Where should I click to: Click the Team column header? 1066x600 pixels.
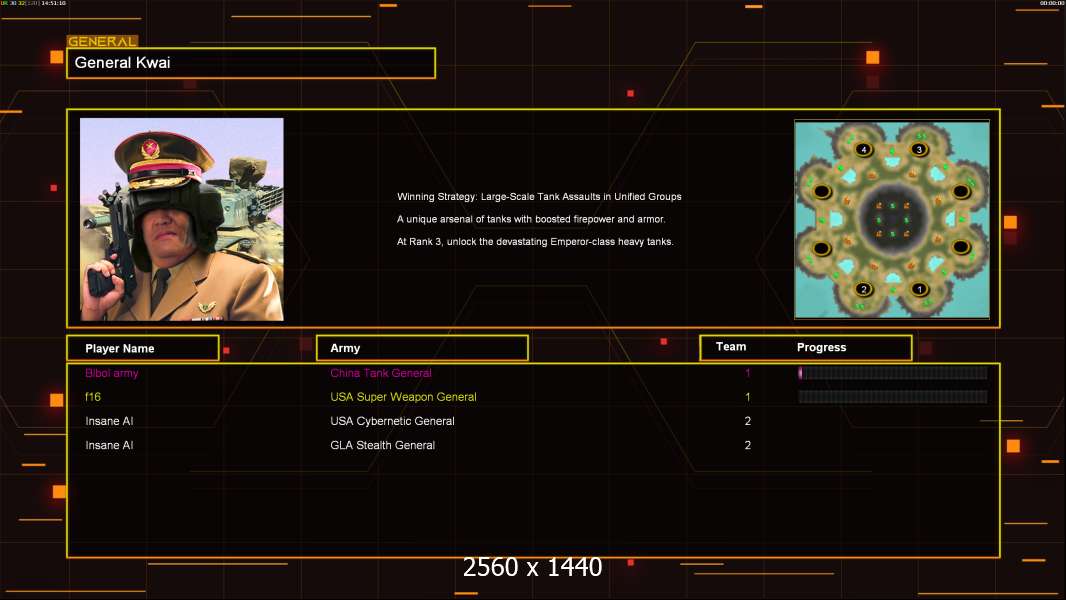(x=731, y=347)
